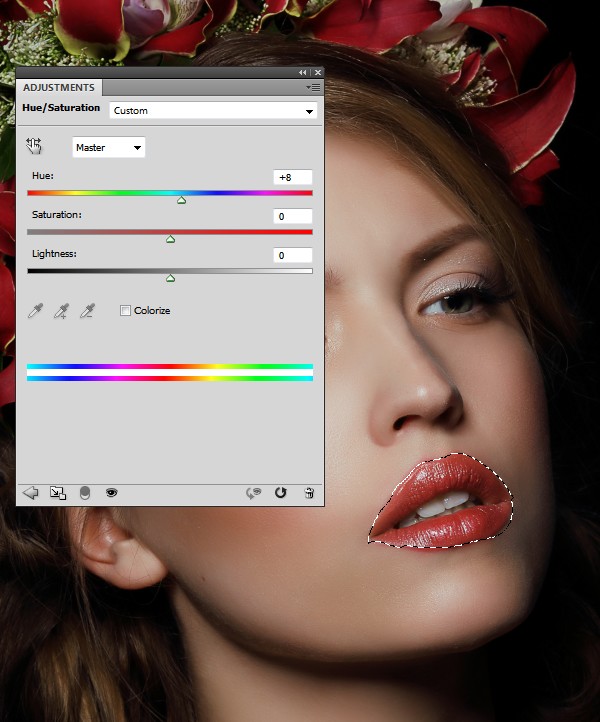Screen dimensions: 600x722
Task: Click the view previous state icon
Action: point(255,492)
